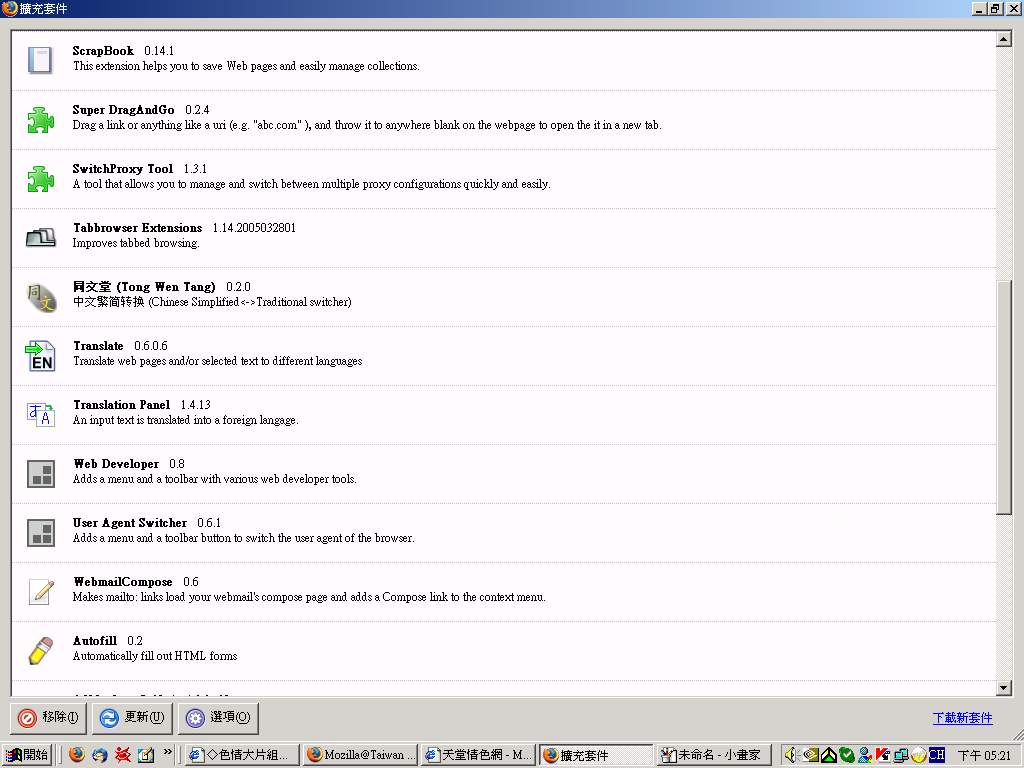Click the Kaspersky K tray icon
Screen dimensions: 1024x768
point(883,755)
